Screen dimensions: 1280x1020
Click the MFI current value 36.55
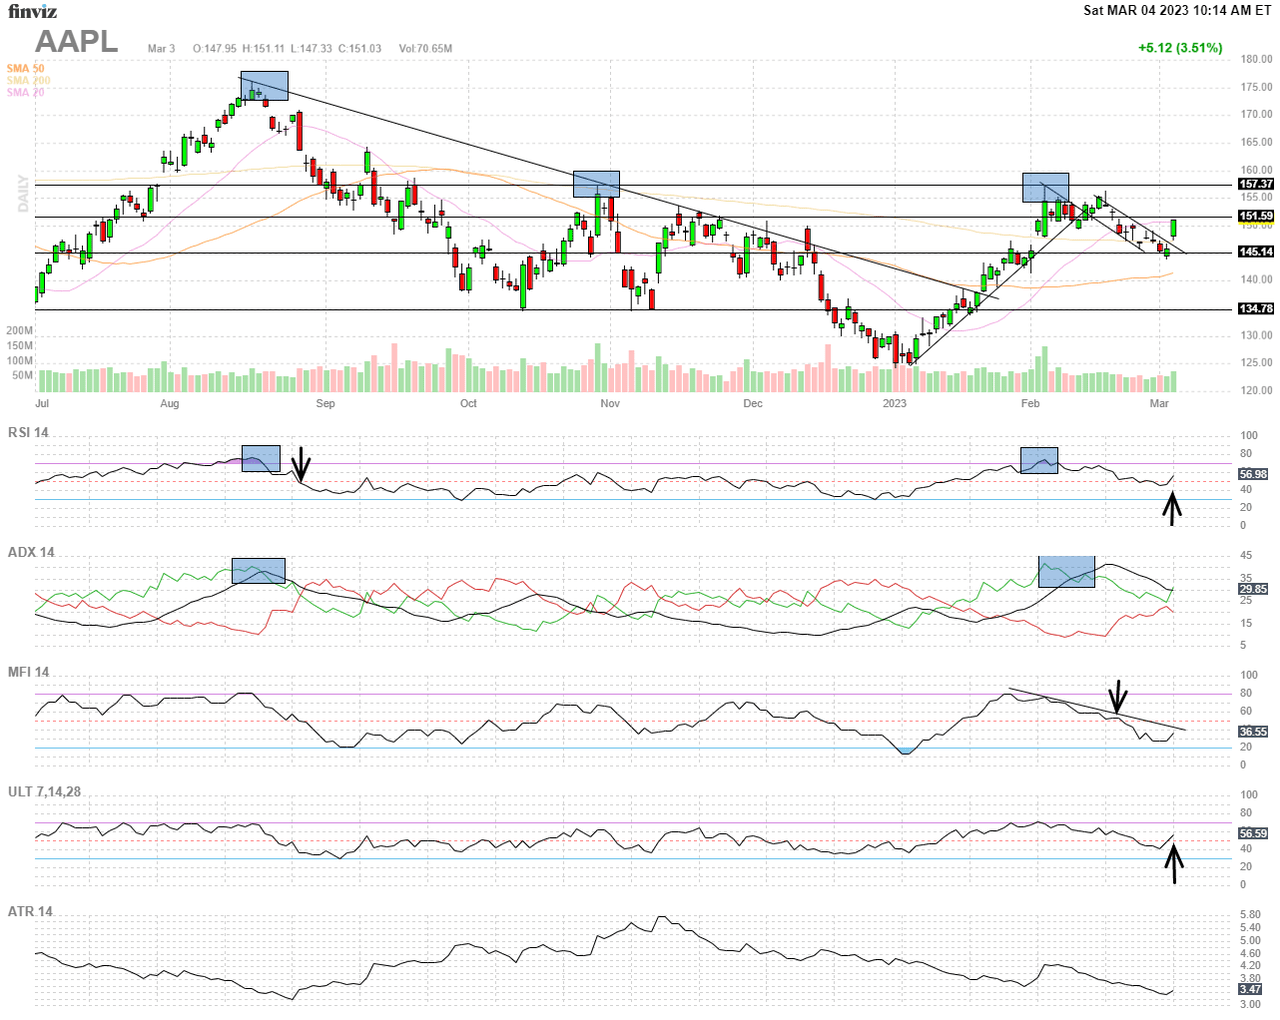click(1254, 732)
